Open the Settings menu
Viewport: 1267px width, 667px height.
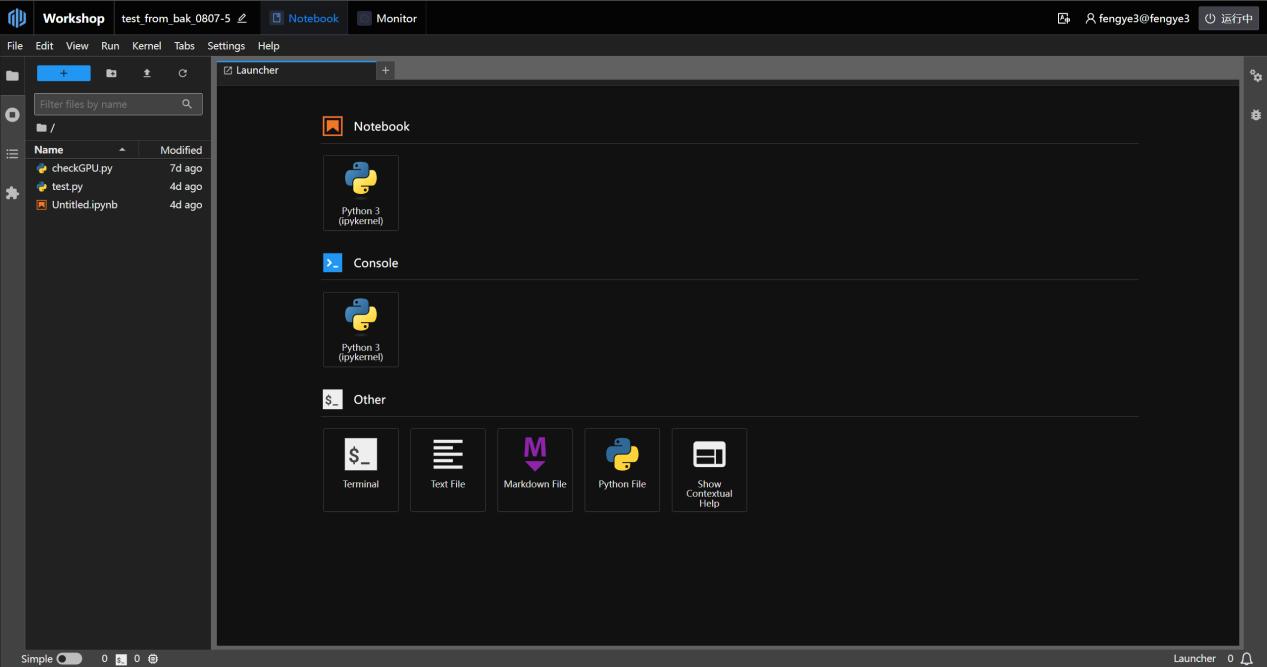click(x=226, y=46)
